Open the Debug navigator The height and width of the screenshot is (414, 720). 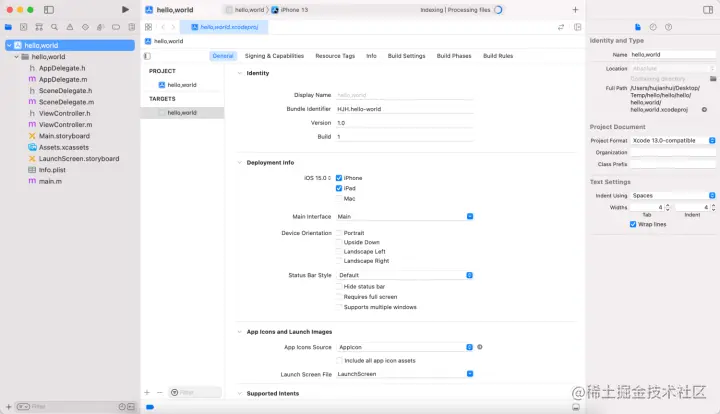click(x=101, y=27)
